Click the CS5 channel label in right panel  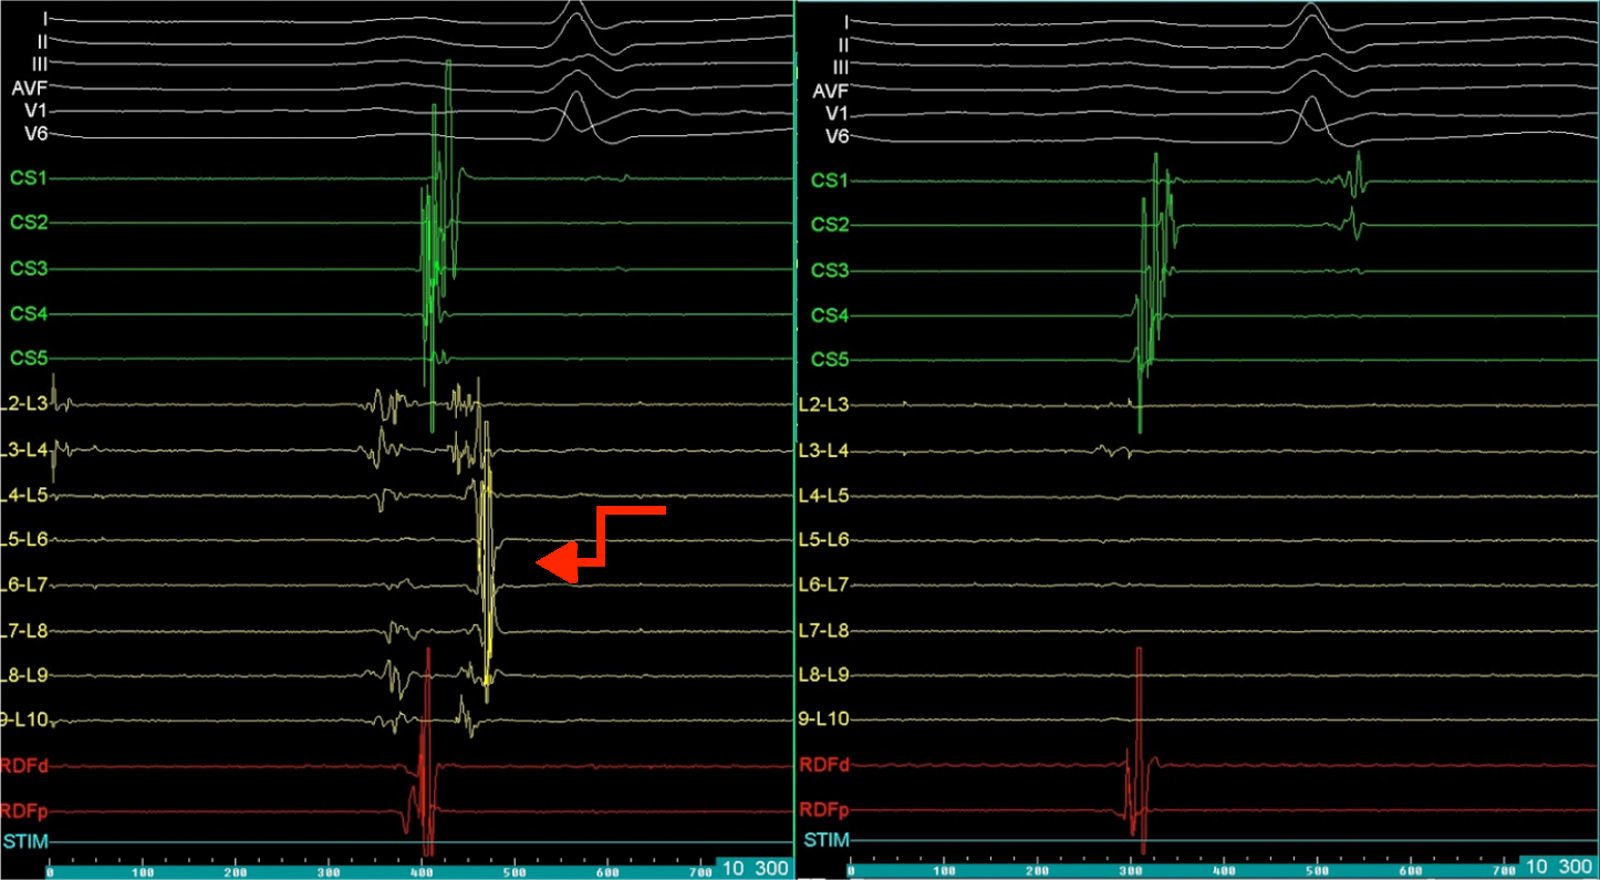tap(829, 359)
